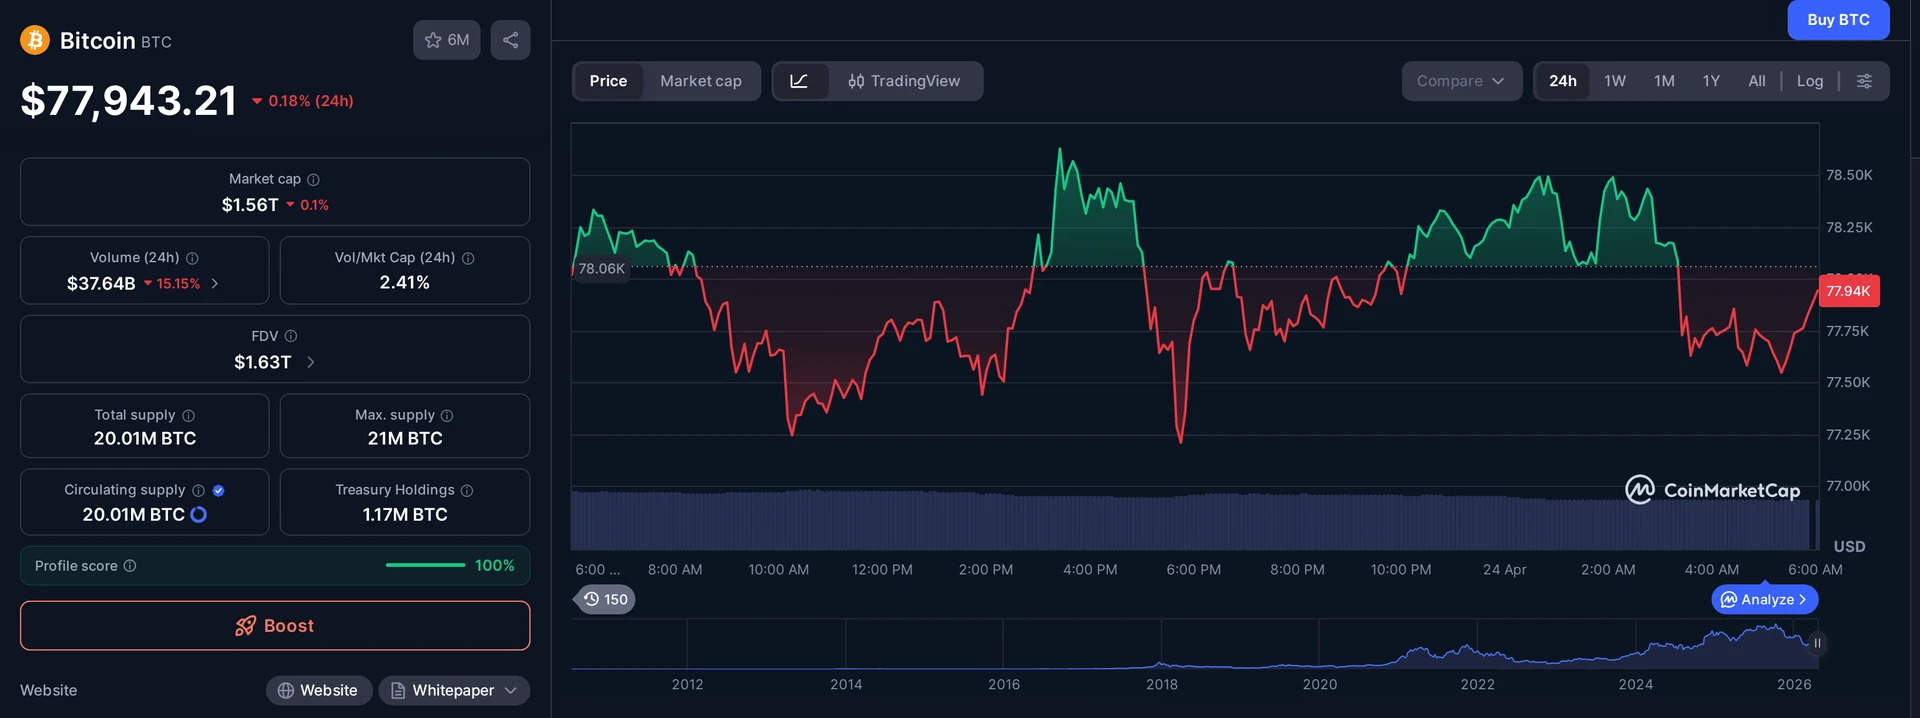1920x718 pixels.
Task: Click the $1.63T FDV value
Action: click(263, 362)
